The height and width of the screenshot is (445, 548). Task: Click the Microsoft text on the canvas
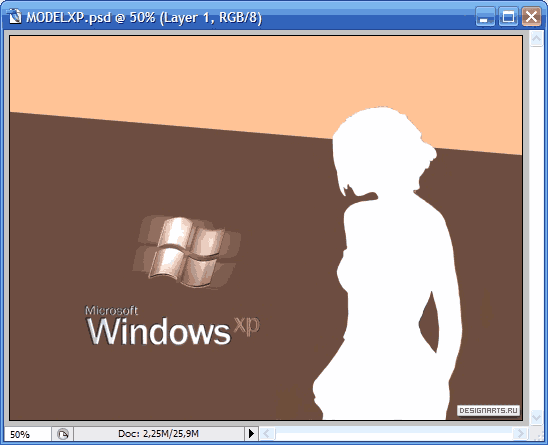click(111, 310)
